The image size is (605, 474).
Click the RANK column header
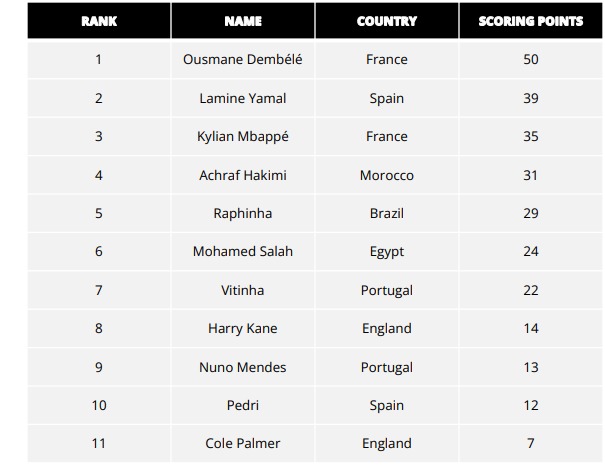tap(98, 21)
